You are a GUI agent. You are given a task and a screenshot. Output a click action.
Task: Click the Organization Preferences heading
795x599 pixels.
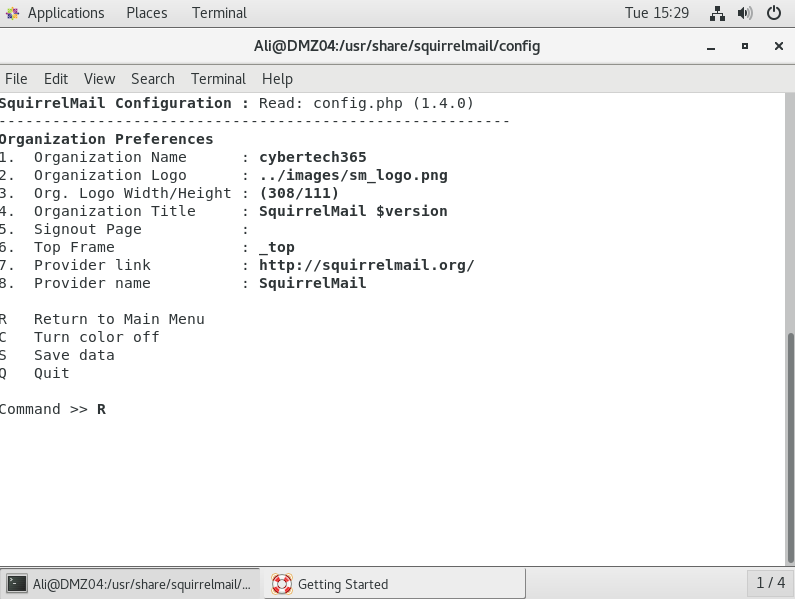click(x=106, y=139)
